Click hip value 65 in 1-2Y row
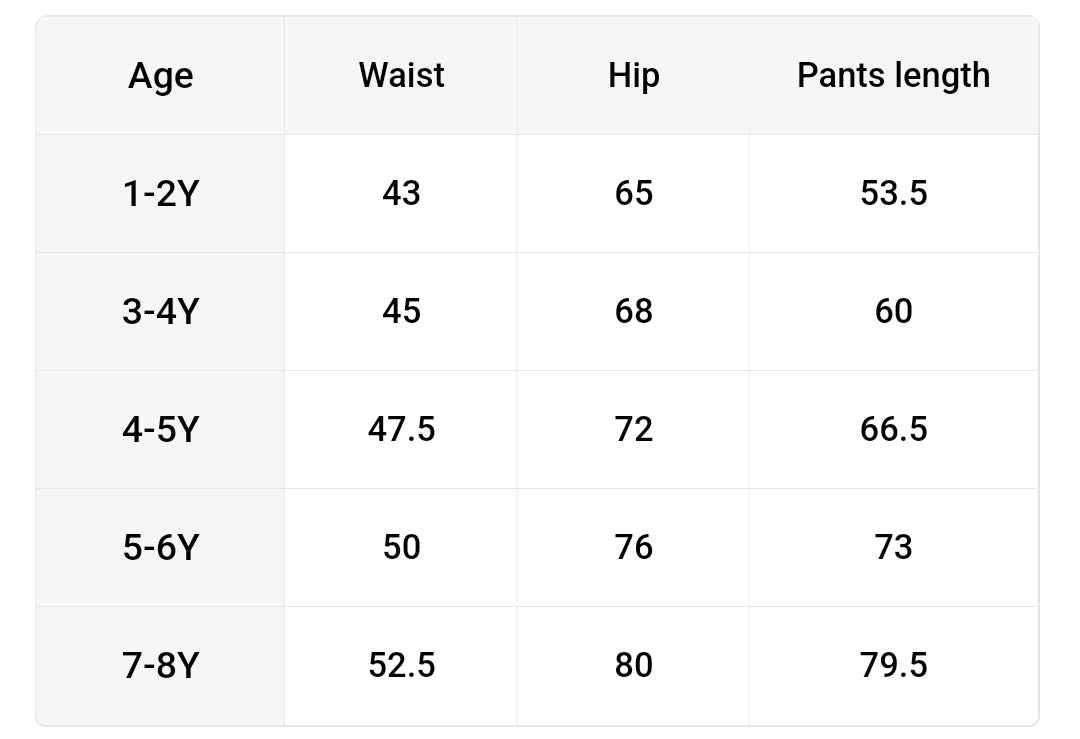 [634, 193]
